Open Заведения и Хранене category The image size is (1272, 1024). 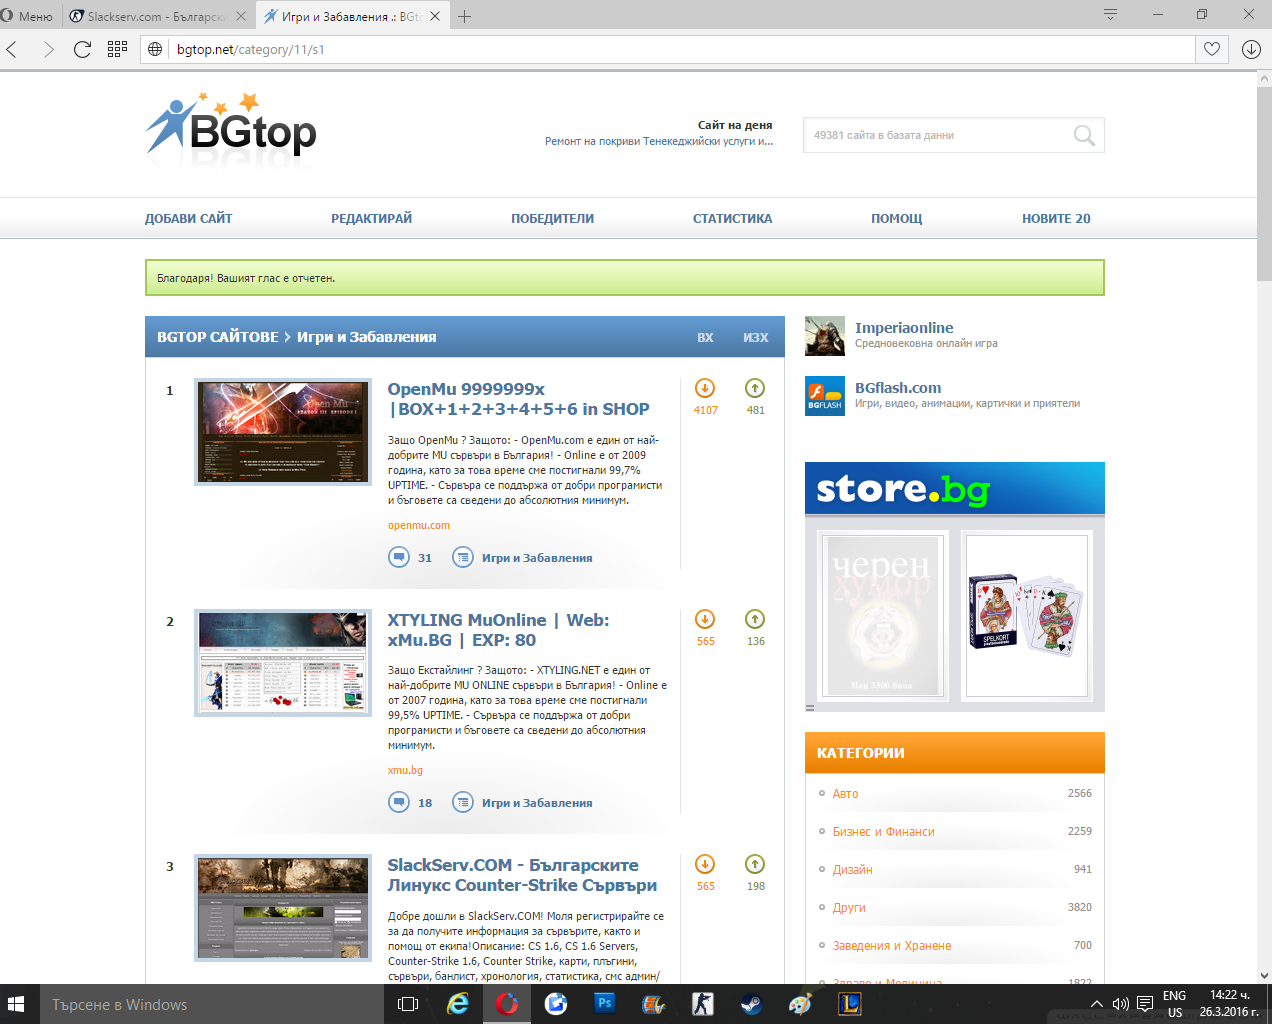point(892,945)
